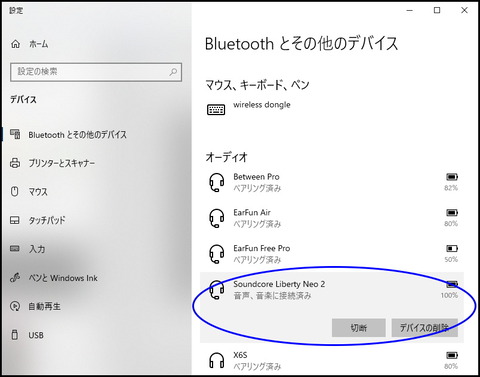Click the EarFun Air battery icon
Screen dimensions: 480x377
pyautogui.click(x=452, y=212)
